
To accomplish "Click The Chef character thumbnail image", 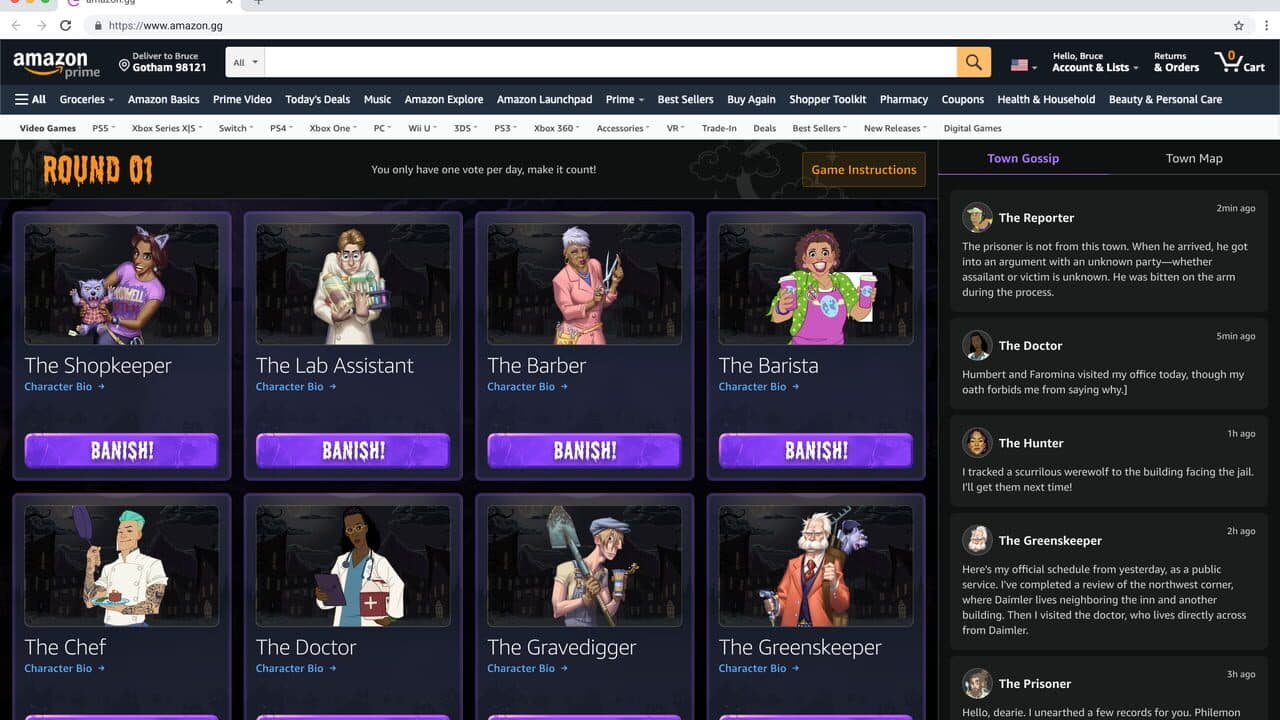I will pyautogui.click(x=122, y=566).
